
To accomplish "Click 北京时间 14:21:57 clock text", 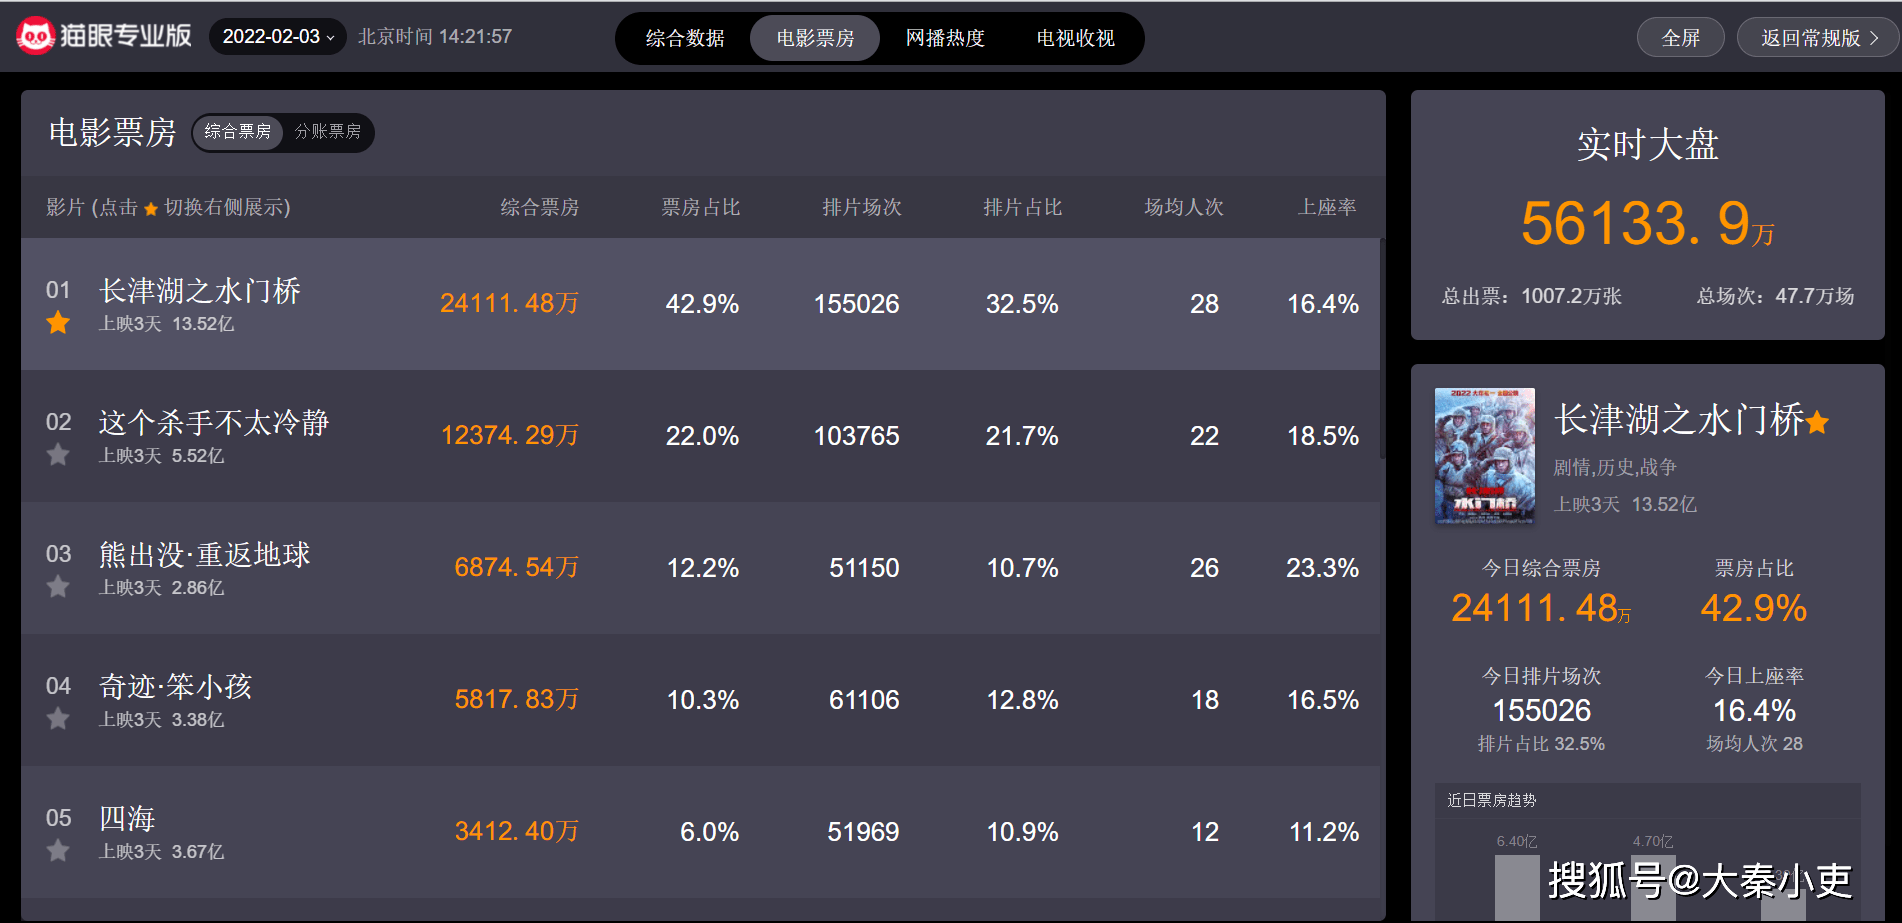I will (x=435, y=37).
